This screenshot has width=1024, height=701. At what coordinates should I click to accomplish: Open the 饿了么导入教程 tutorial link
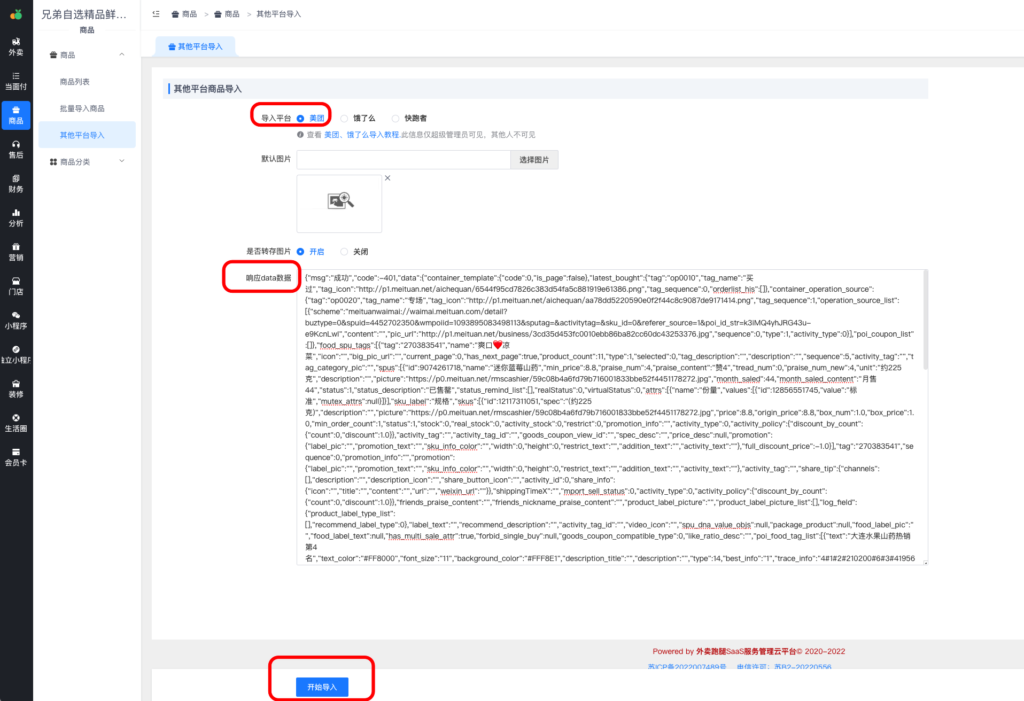click(372, 135)
